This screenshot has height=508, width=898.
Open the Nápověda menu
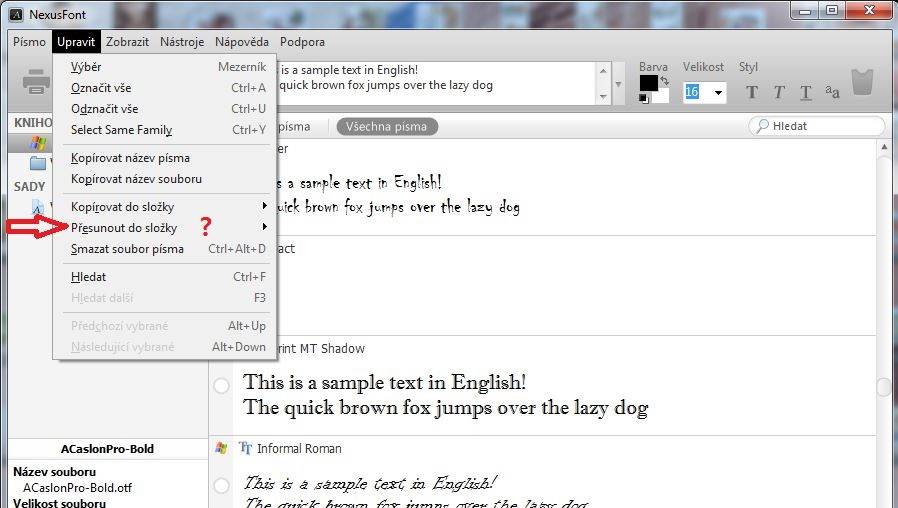(x=242, y=42)
